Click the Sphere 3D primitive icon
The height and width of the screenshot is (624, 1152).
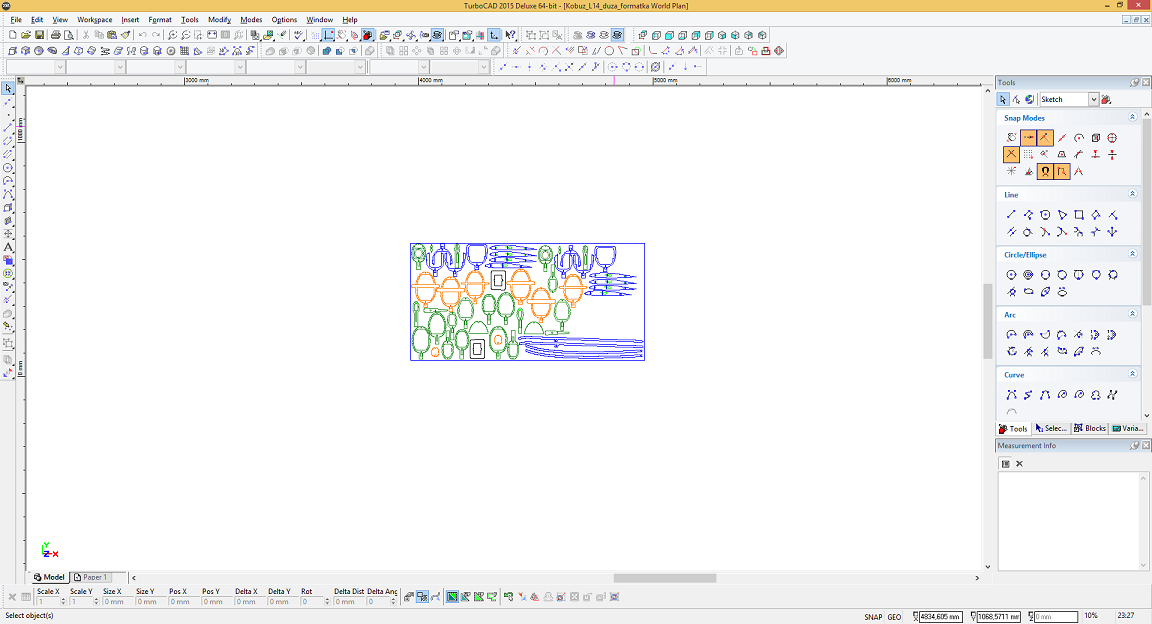39,51
